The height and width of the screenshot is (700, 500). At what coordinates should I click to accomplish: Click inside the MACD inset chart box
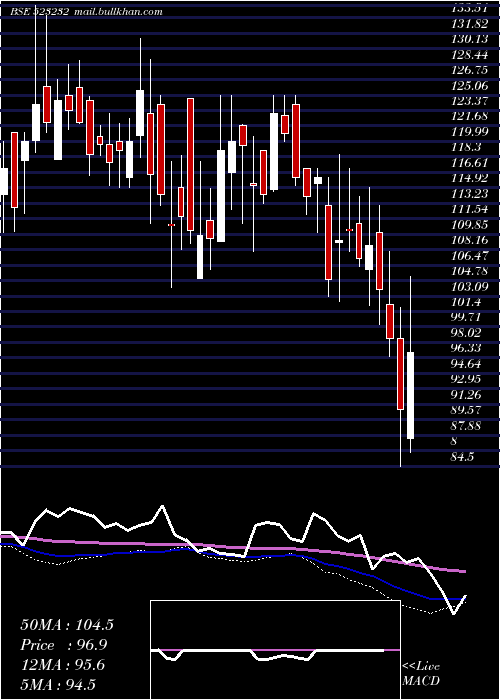(275, 650)
